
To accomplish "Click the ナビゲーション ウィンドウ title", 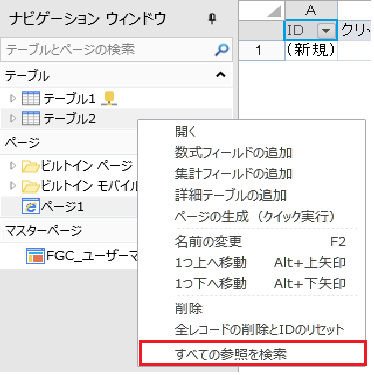I will [x=88, y=19].
